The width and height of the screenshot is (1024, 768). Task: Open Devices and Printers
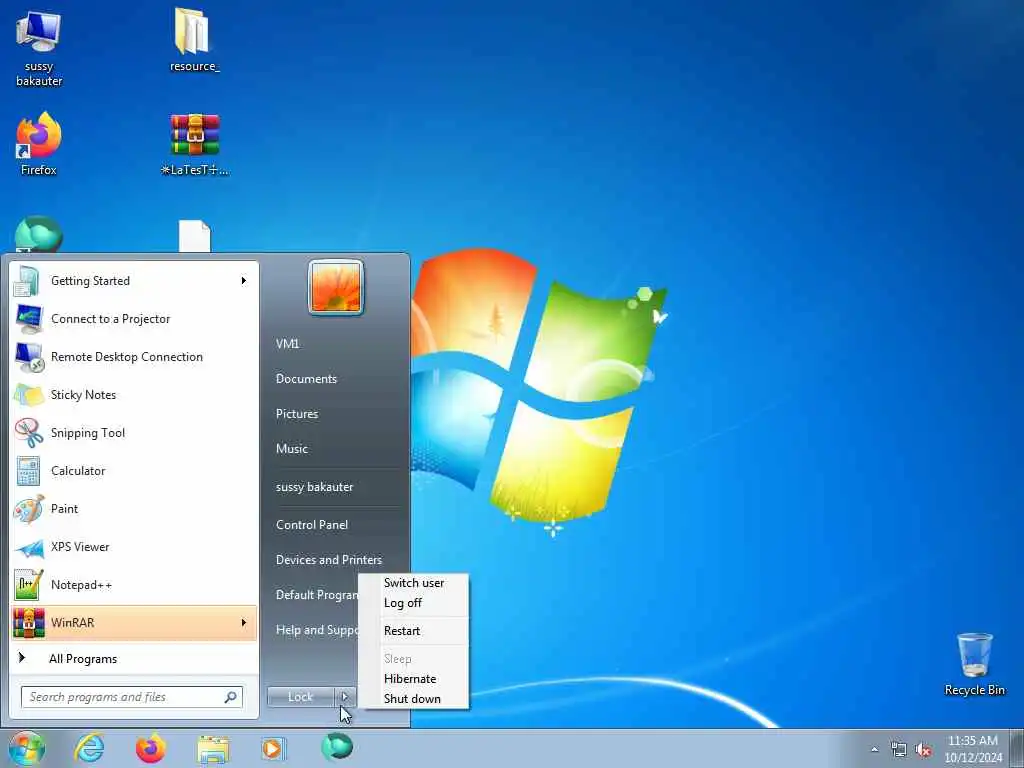tap(328, 560)
